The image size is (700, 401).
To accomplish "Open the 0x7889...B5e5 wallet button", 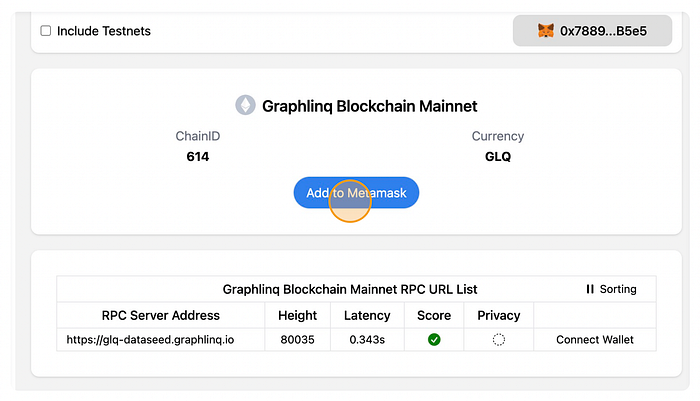I will [x=592, y=31].
